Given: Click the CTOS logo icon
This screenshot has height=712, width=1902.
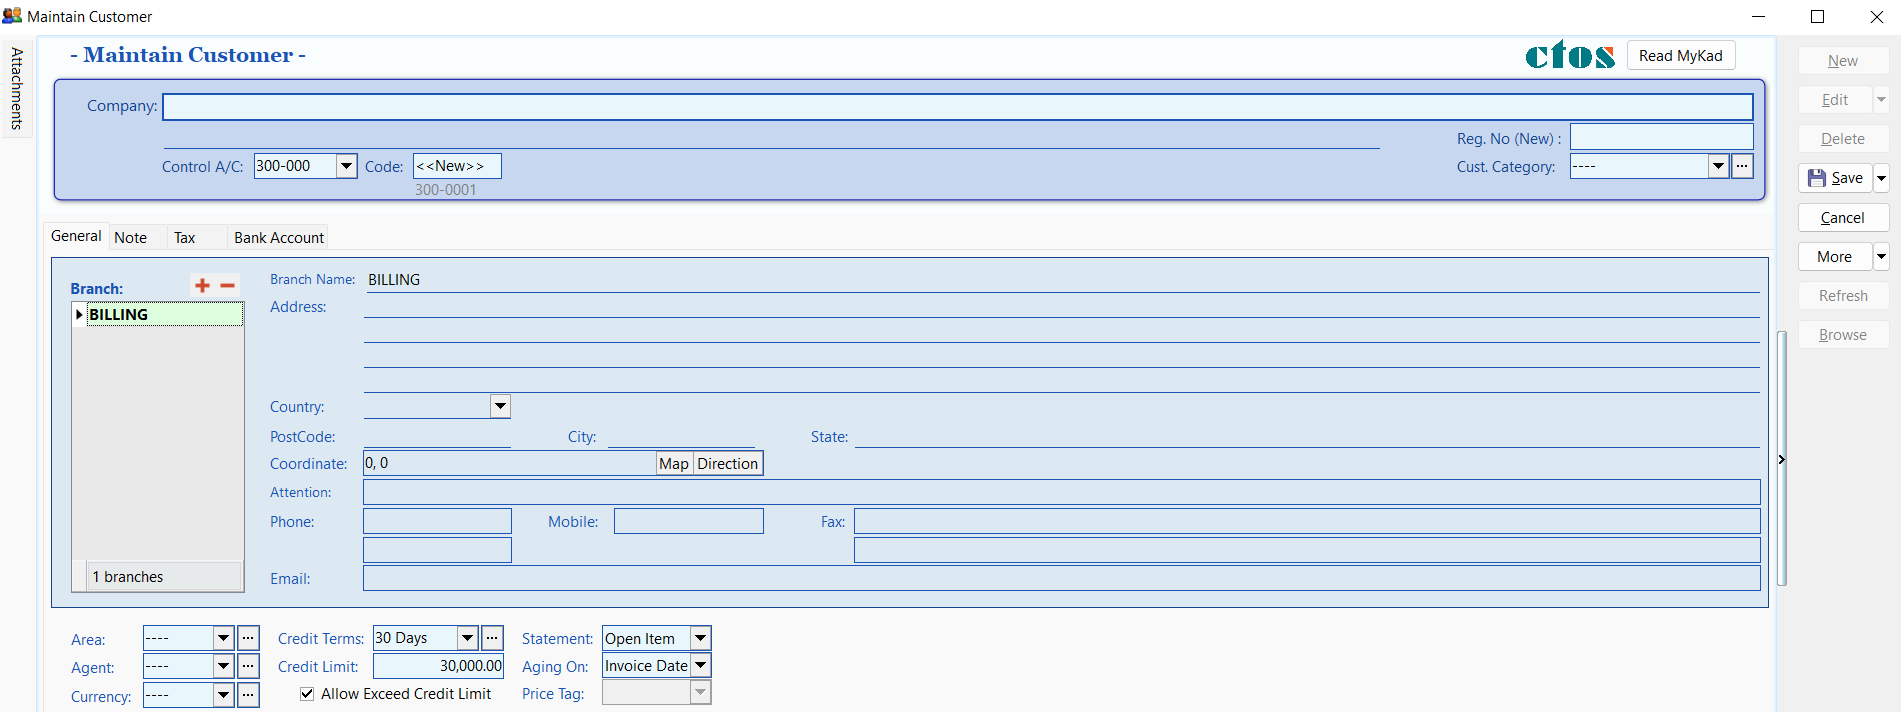Looking at the screenshot, I should coord(1569,56).
